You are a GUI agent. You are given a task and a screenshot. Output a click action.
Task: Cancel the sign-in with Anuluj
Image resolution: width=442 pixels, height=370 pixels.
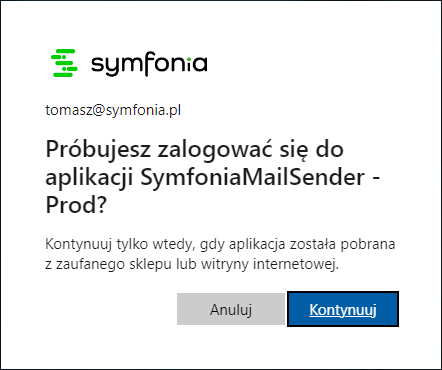[x=231, y=309]
